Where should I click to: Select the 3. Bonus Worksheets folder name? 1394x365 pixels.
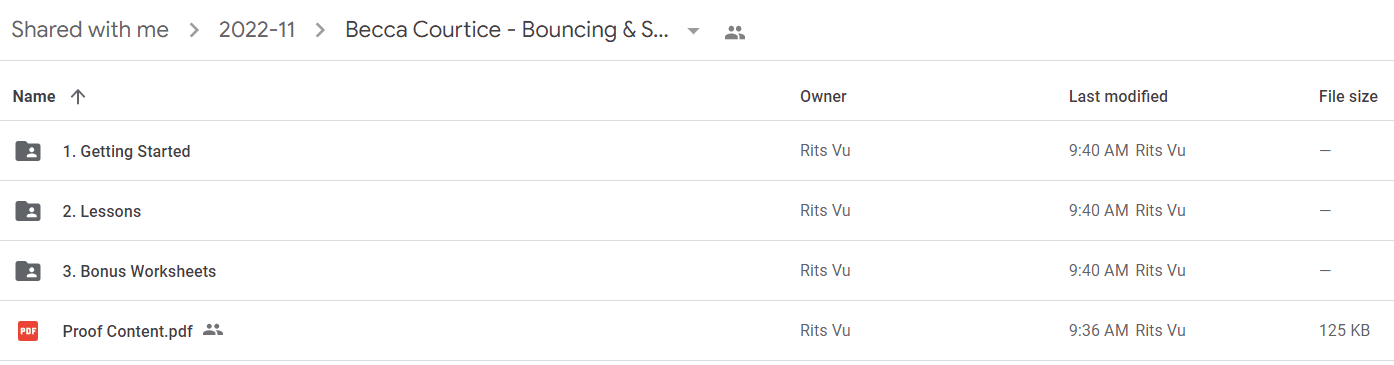click(x=139, y=272)
